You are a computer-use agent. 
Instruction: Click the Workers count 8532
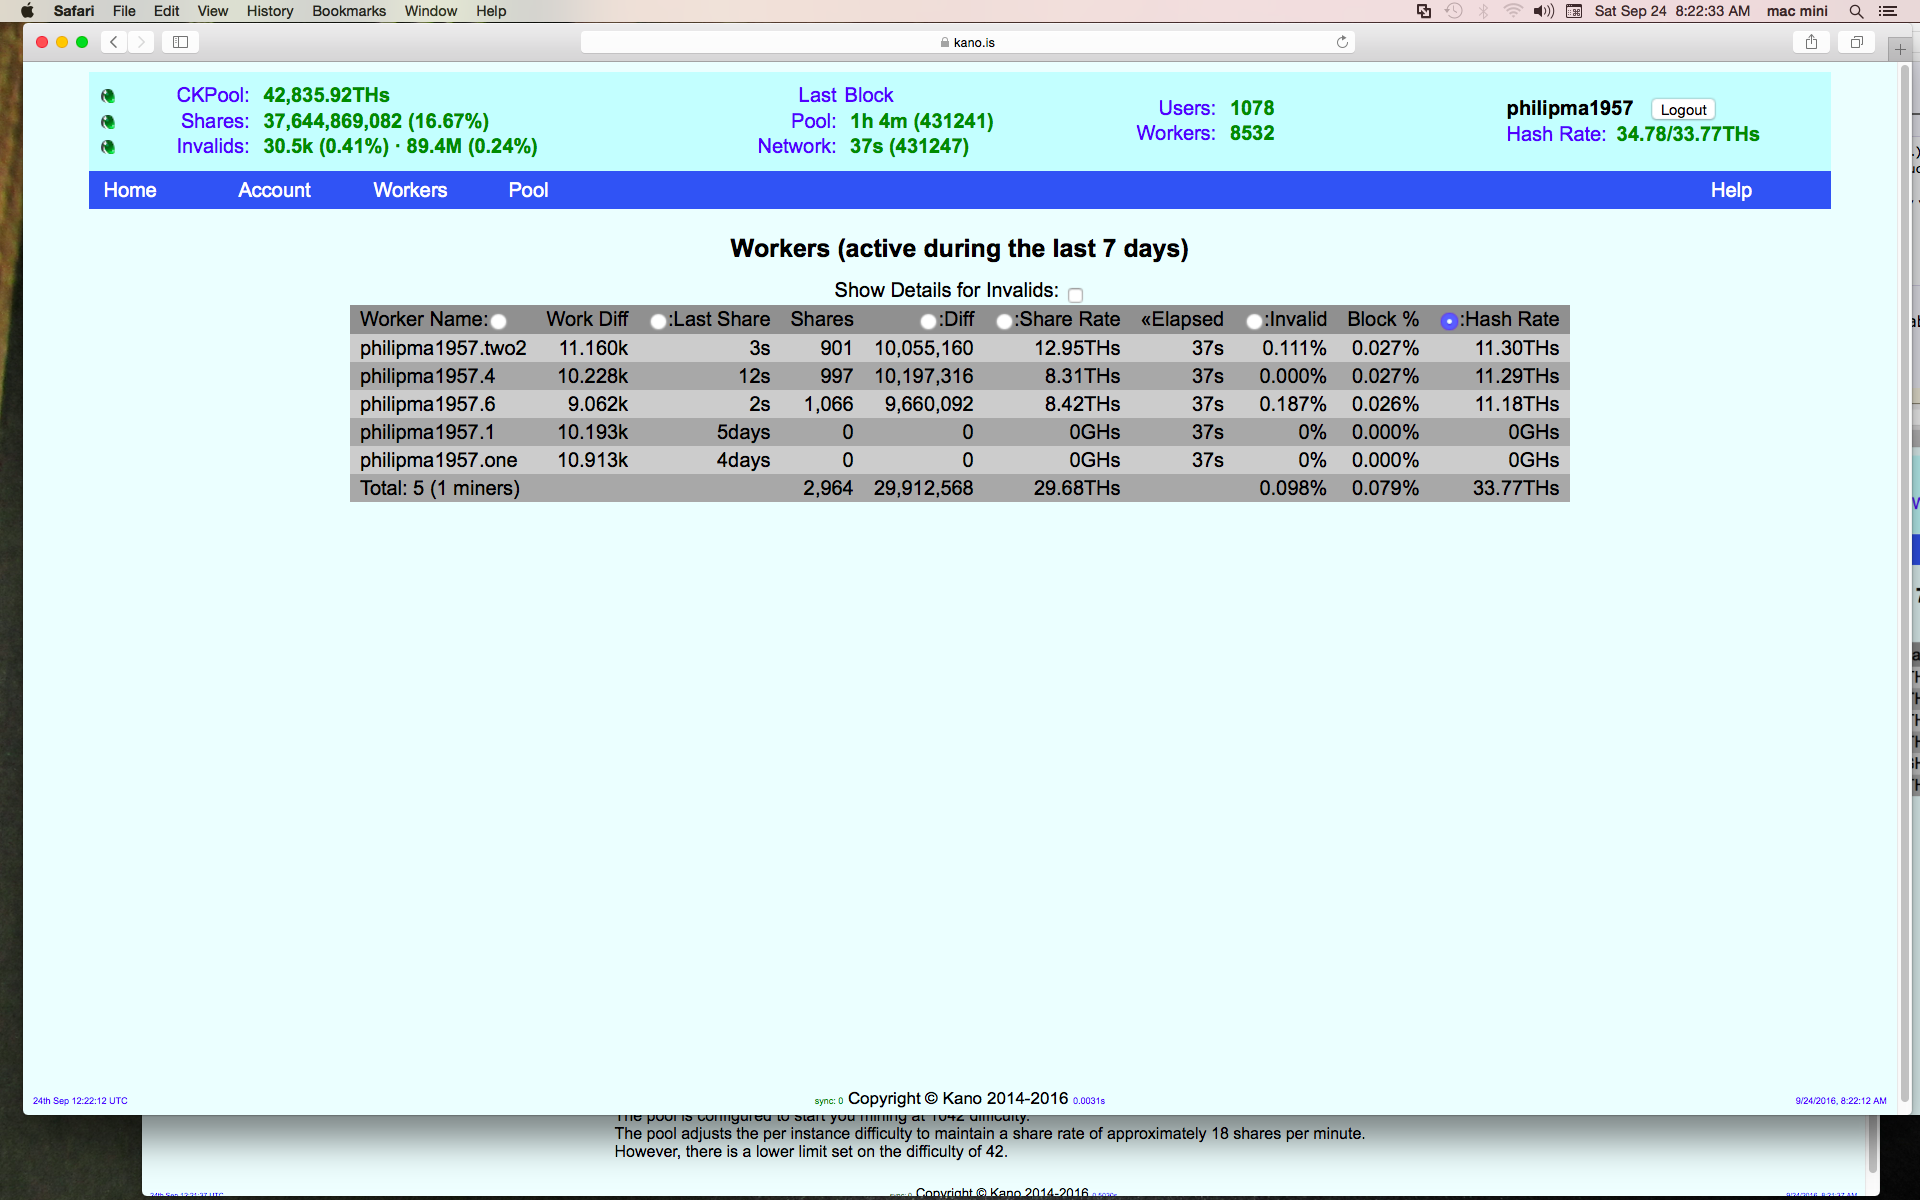tap(1252, 133)
